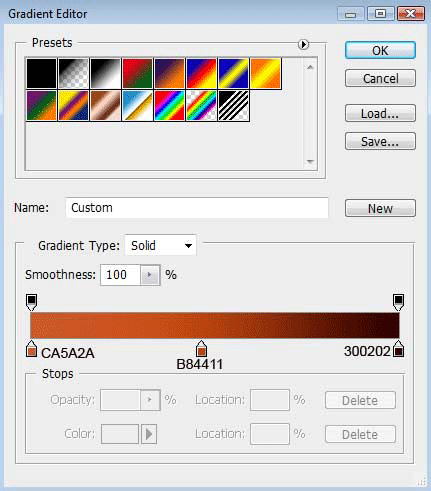Click the Delete button for color stop

click(x=360, y=434)
